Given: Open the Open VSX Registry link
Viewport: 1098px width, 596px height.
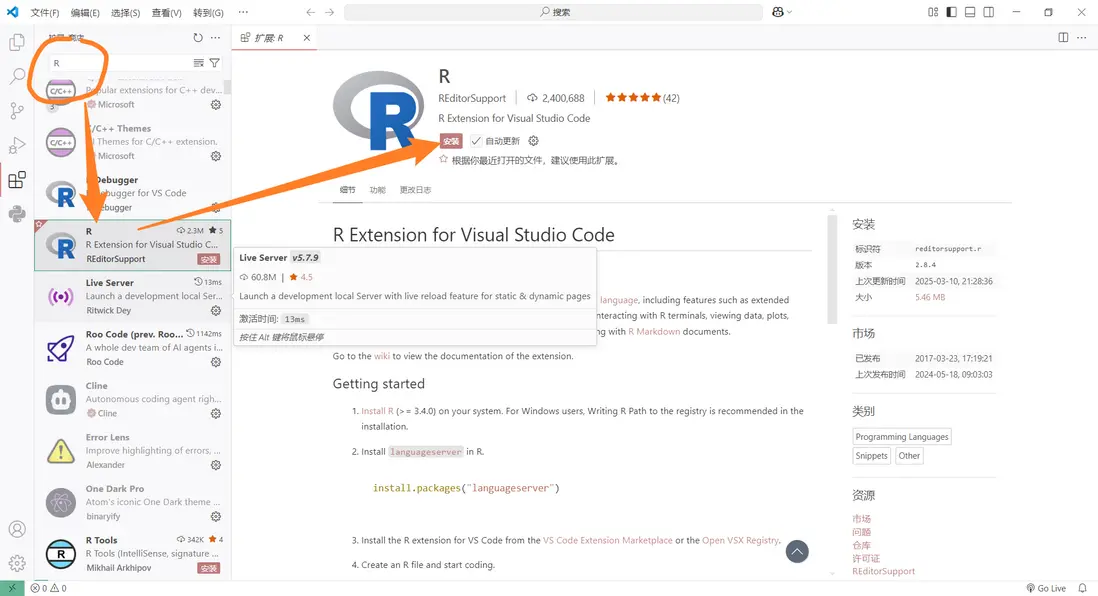Looking at the screenshot, I should pos(740,540).
